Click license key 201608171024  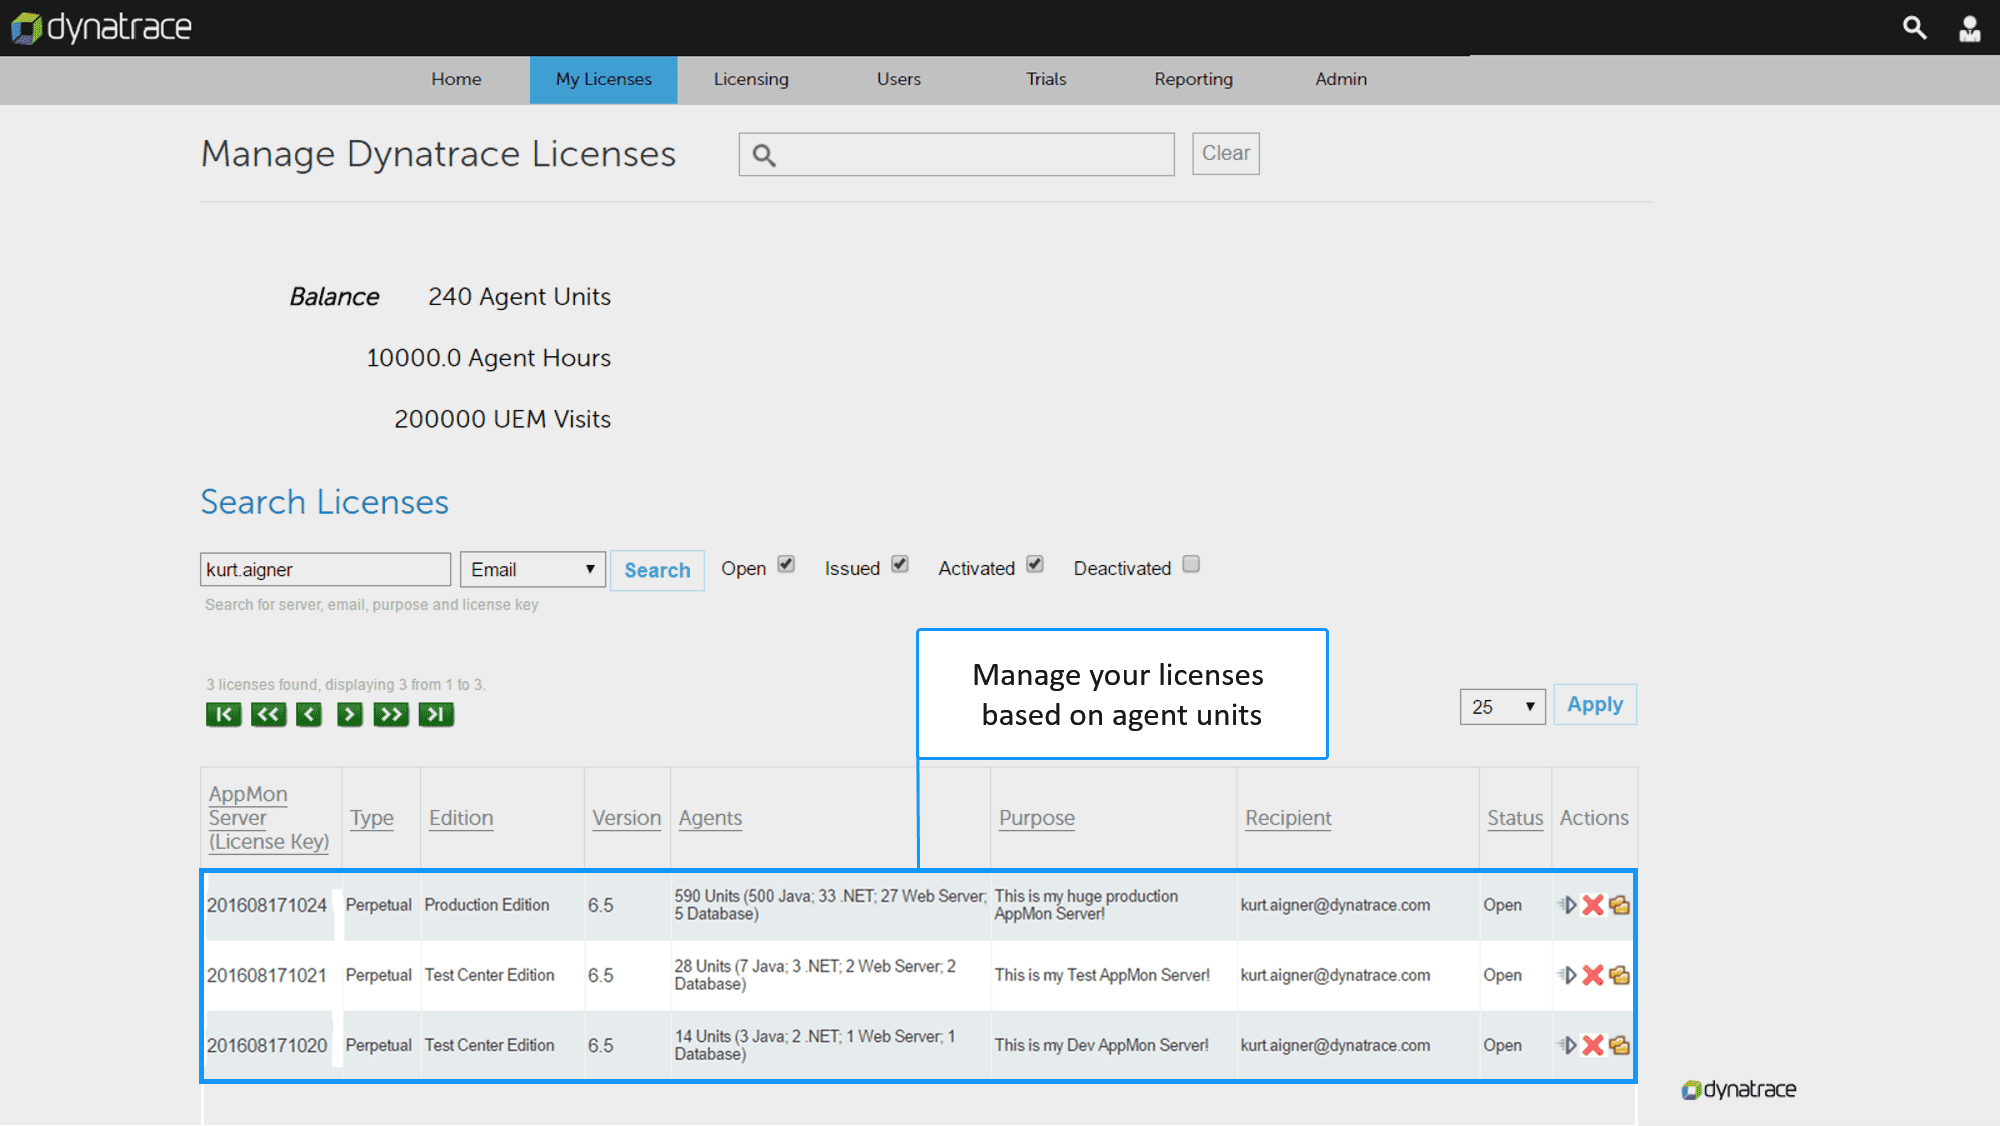point(267,905)
